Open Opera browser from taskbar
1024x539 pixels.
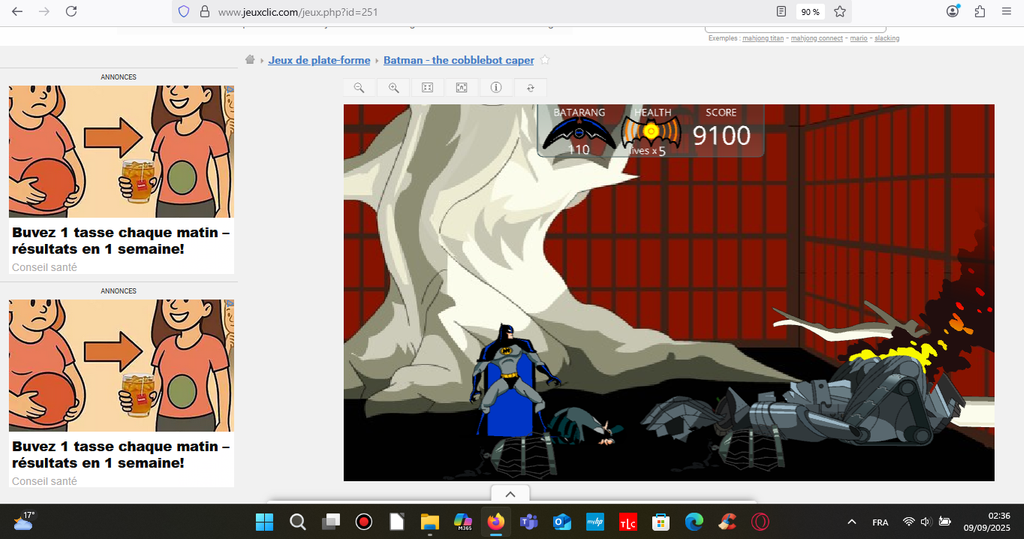pyautogui.click(x=760, y=522)
